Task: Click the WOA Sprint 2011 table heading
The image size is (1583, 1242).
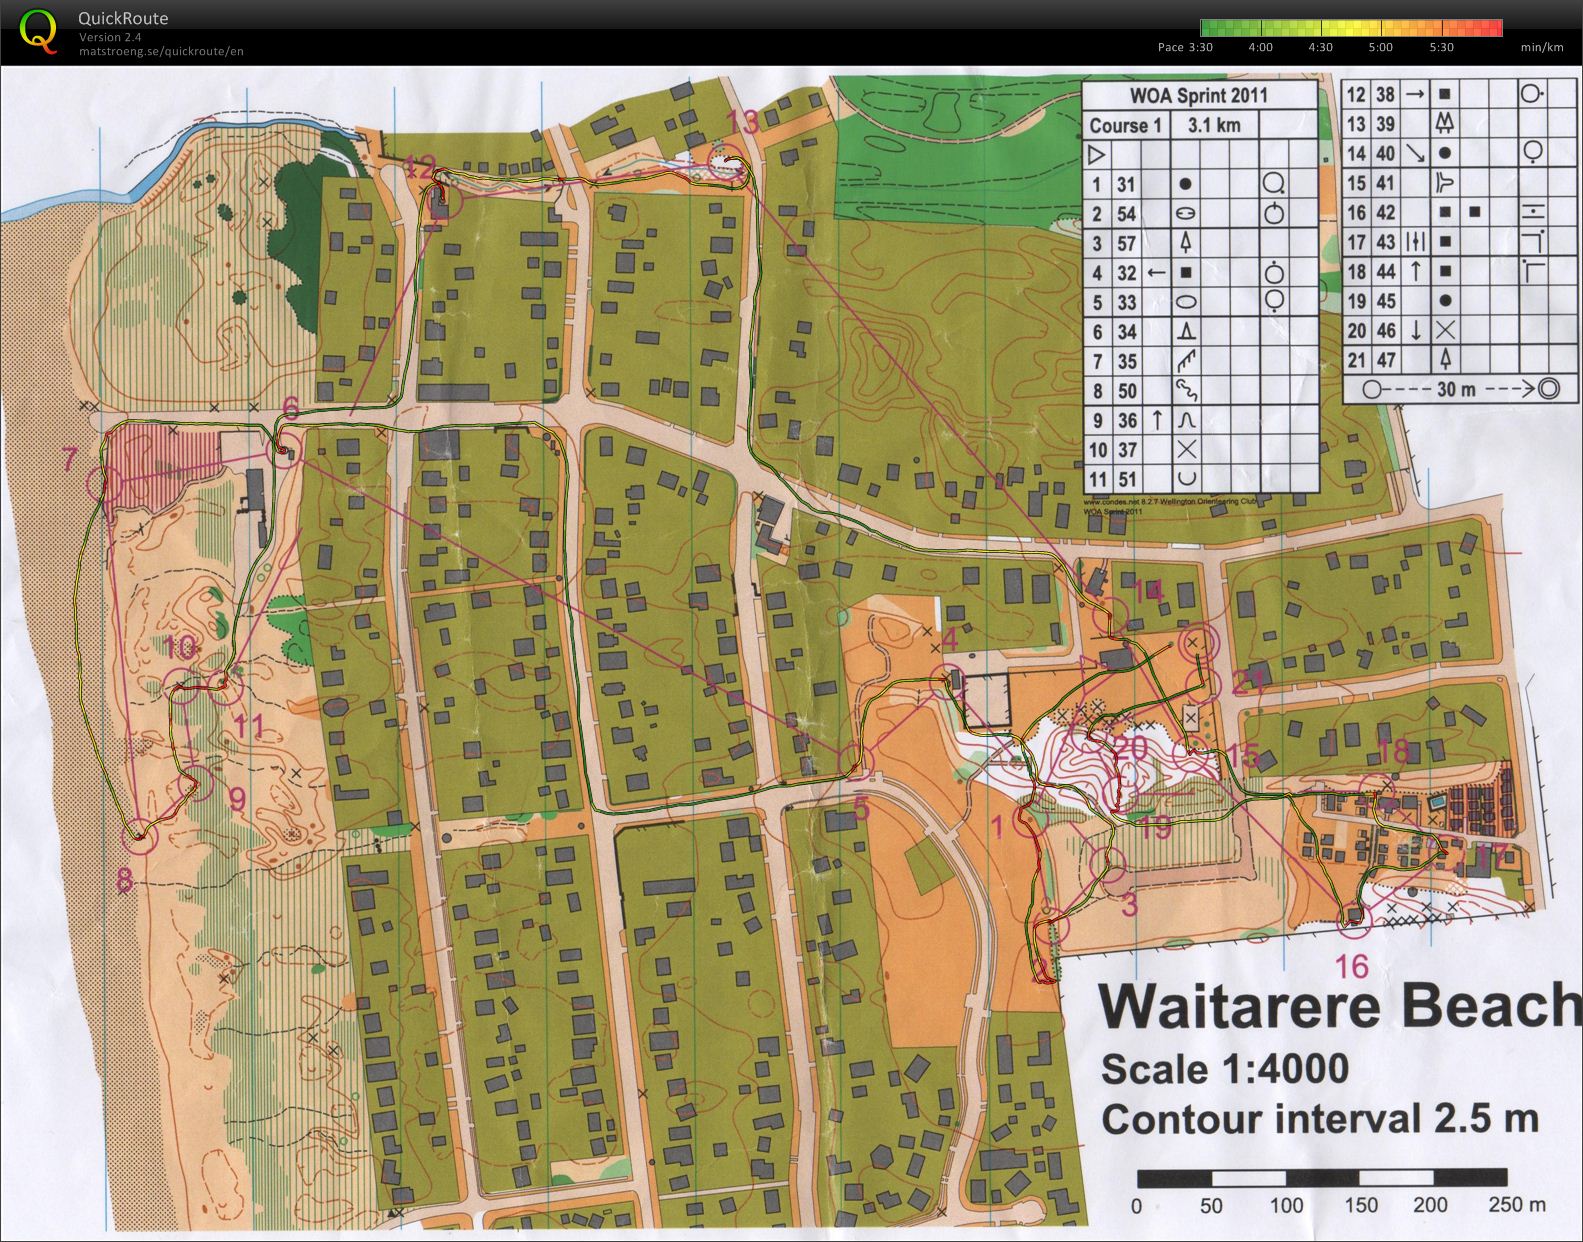Action: (x=1199, y=96)
